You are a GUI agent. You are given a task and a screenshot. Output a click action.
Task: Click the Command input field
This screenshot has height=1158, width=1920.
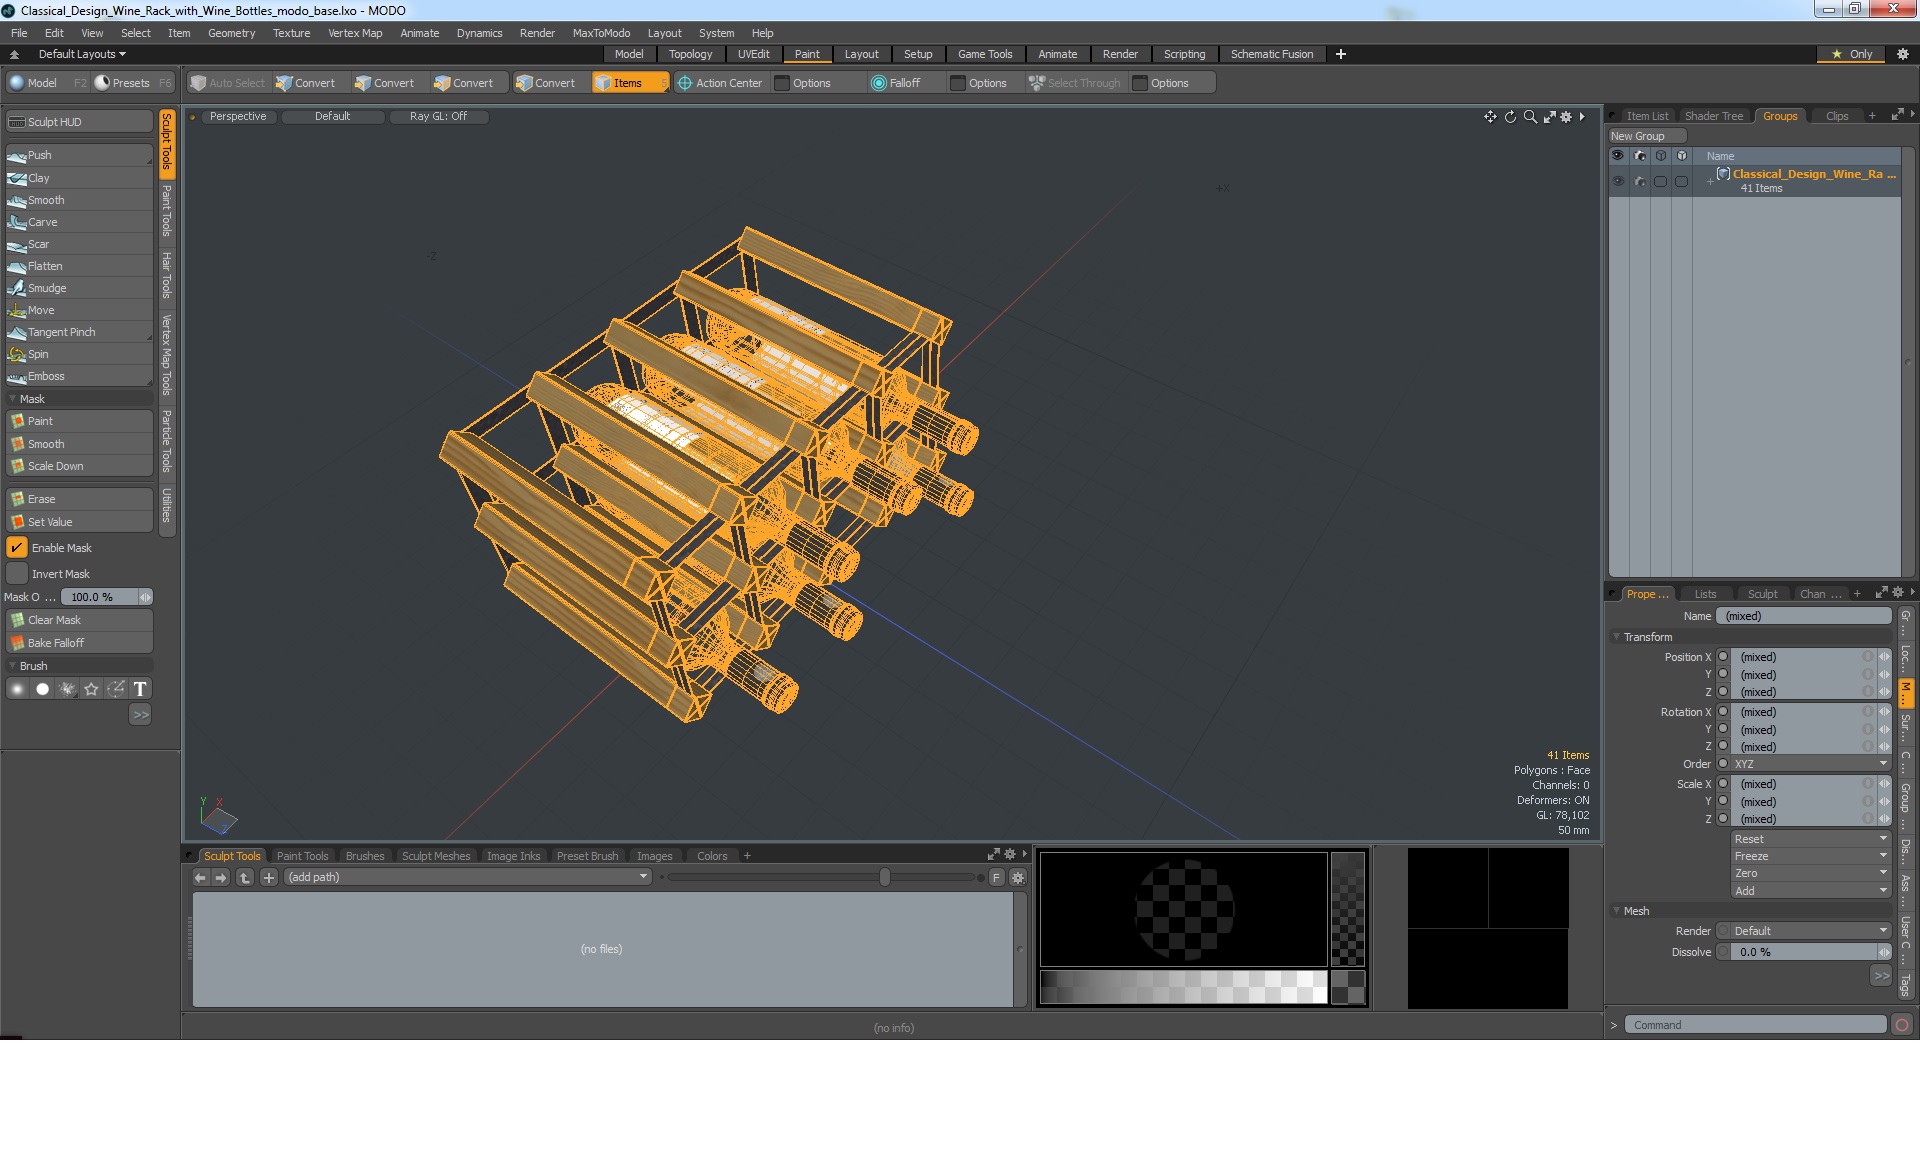1755,1025
